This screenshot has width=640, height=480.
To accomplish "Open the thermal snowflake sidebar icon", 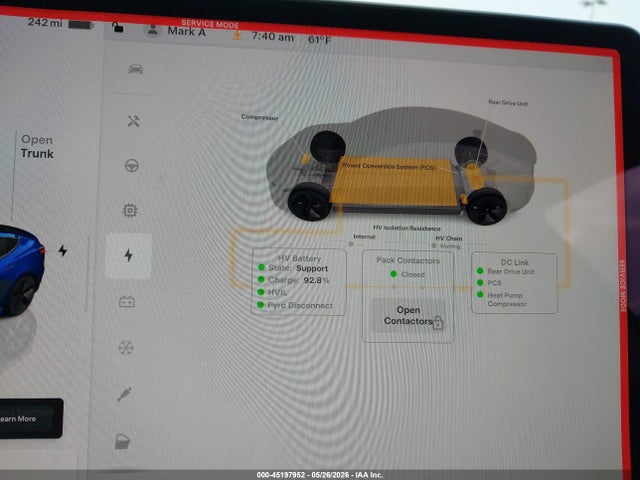I will coord(126,348).
